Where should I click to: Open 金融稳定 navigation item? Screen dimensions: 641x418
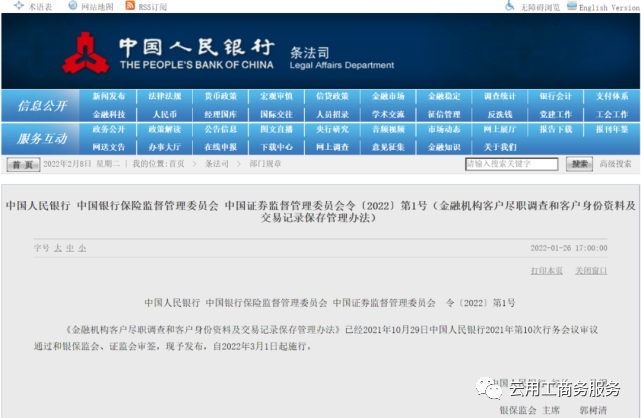(x=444, y=96)
